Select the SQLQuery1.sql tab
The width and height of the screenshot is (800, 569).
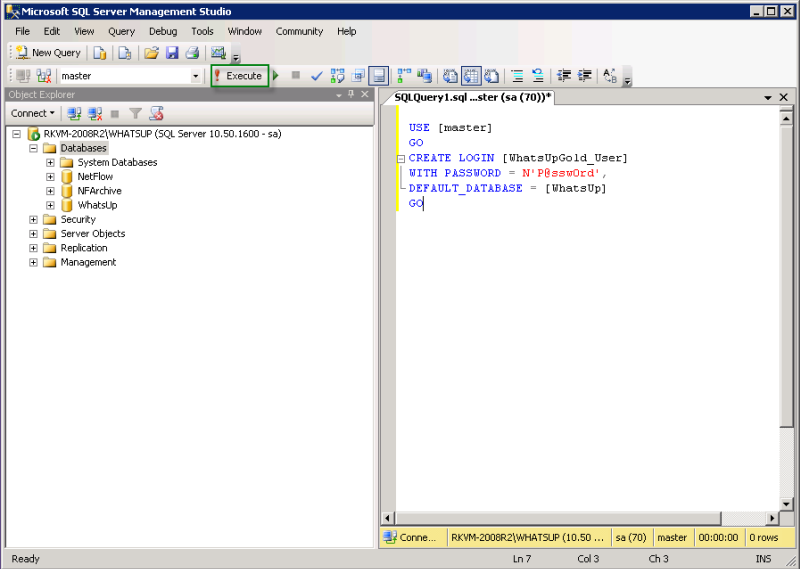click(x=472, y=97)
